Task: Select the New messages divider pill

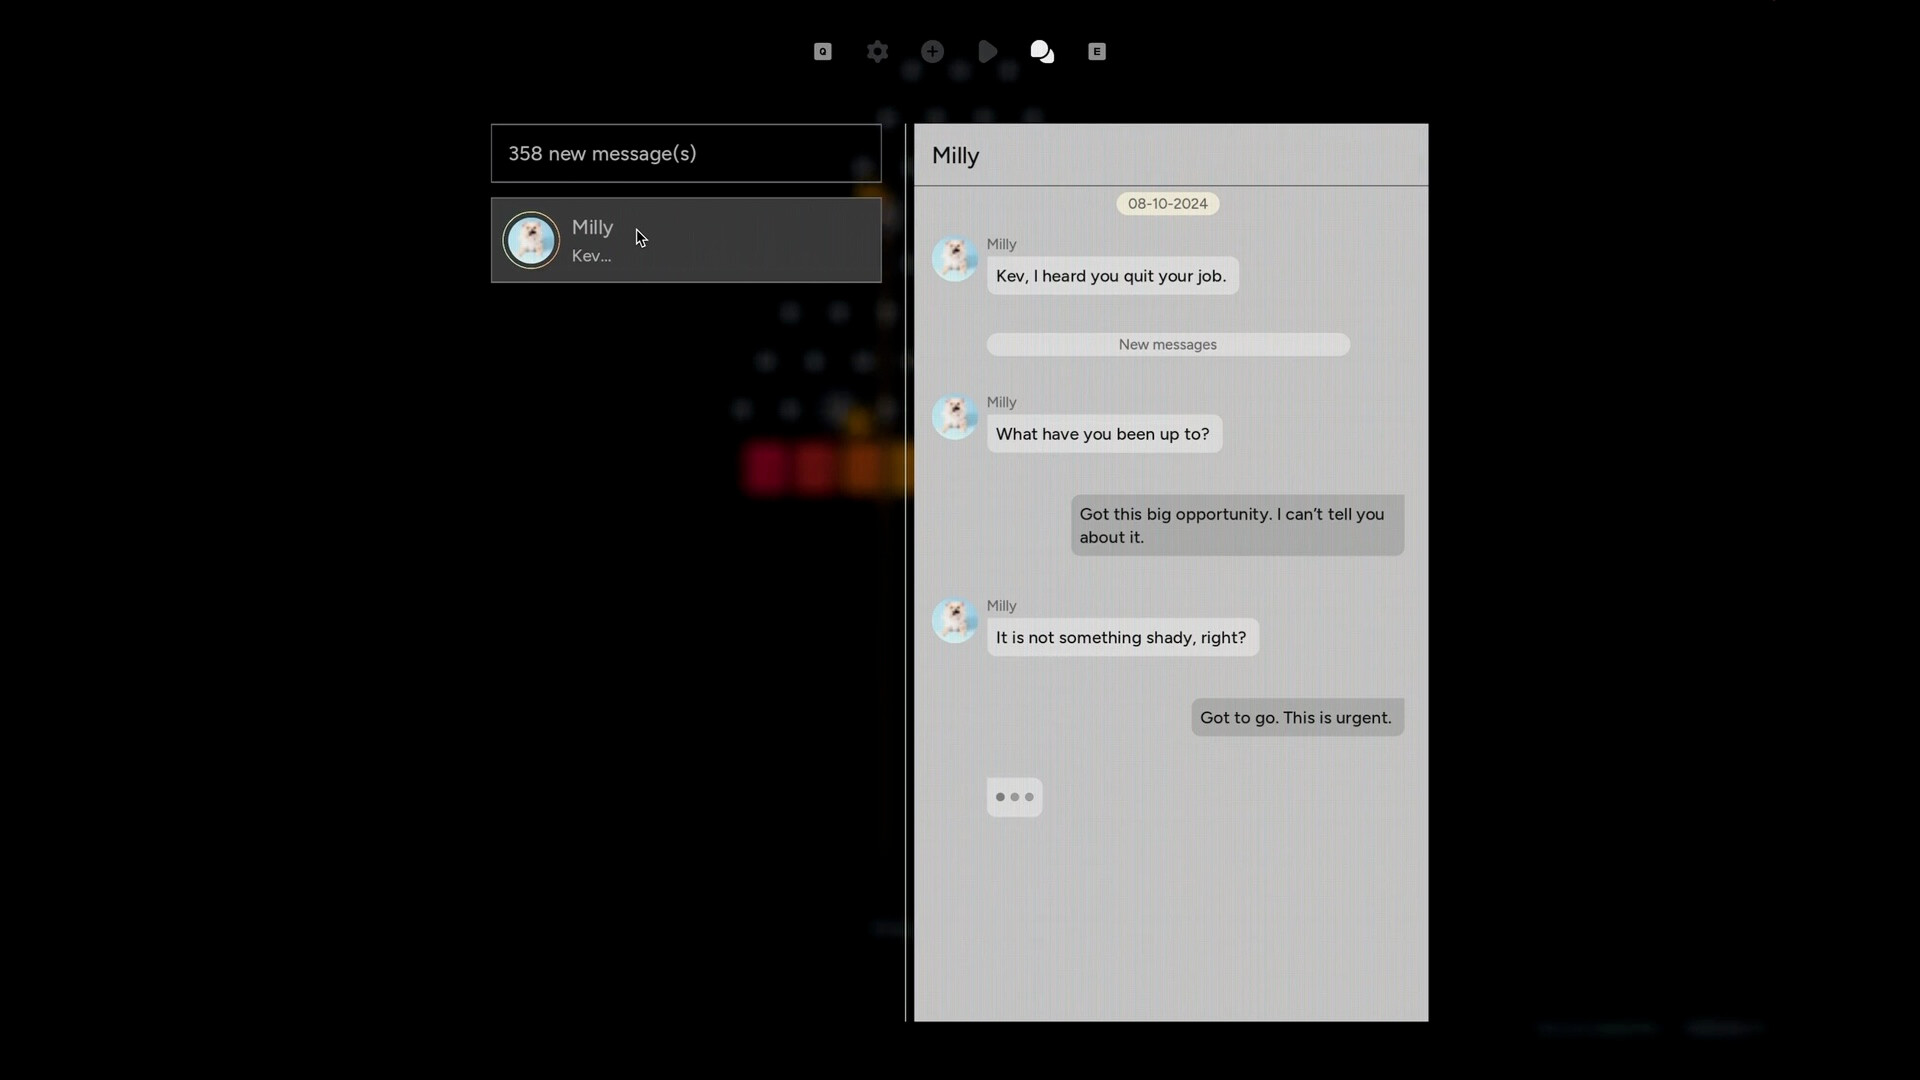Action: pyautogui.click(x=1167, y=343)
